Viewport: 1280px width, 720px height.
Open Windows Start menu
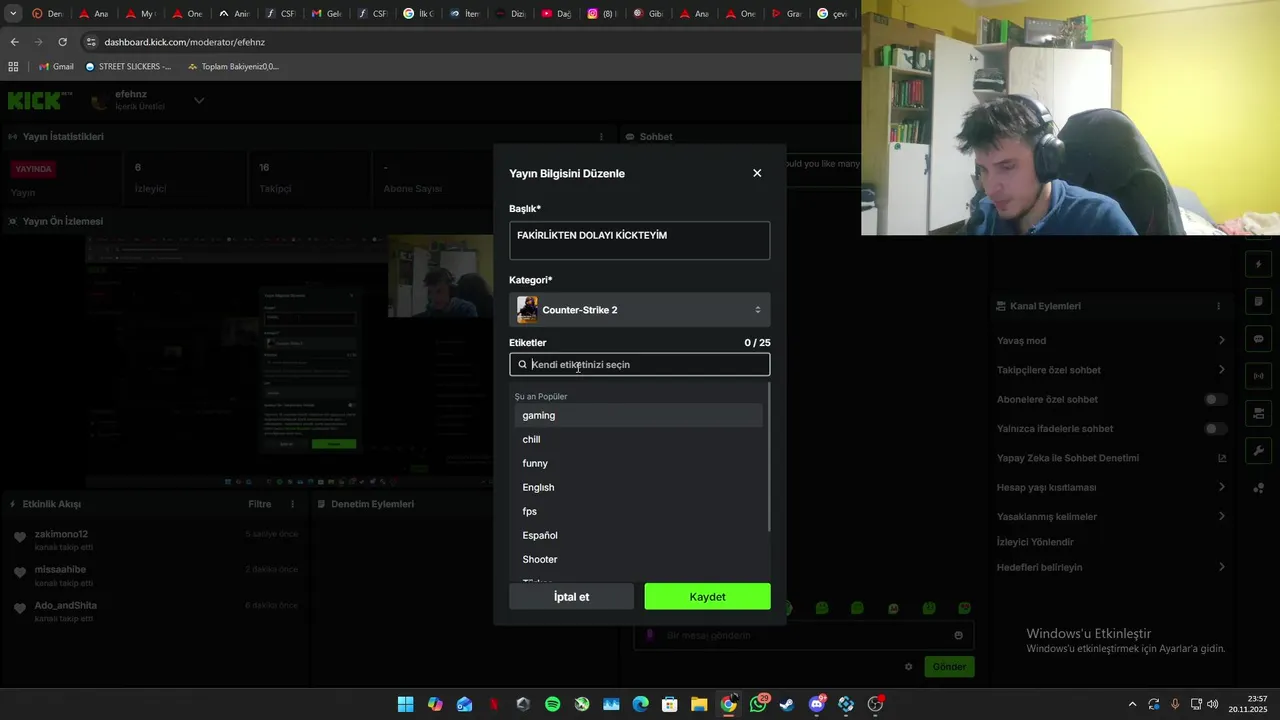click(405, 704)
